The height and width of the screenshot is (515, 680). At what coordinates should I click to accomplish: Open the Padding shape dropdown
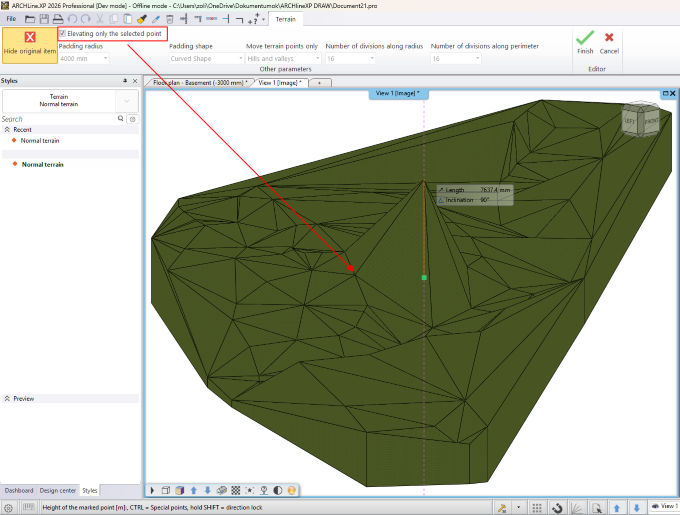241,59
